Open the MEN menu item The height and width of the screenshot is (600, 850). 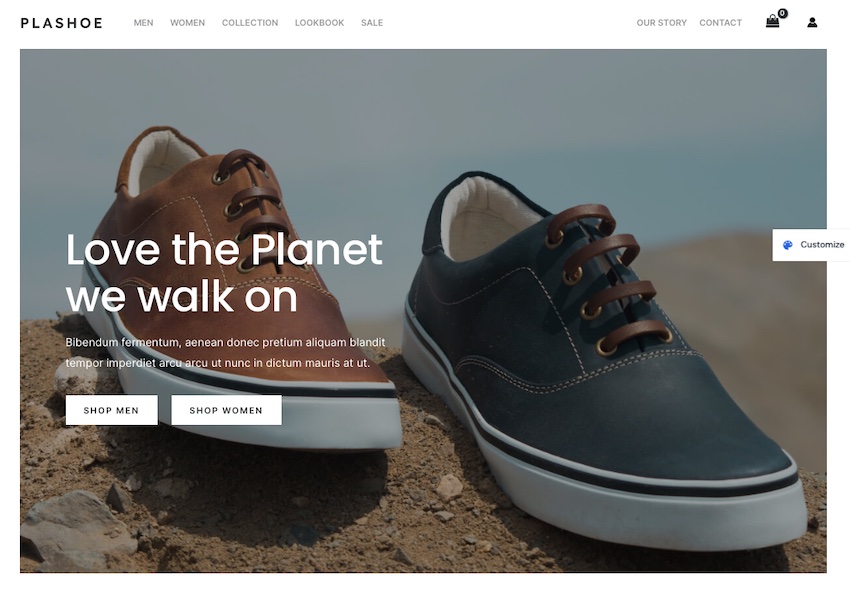pyautogui.click(x=144, y=23)
